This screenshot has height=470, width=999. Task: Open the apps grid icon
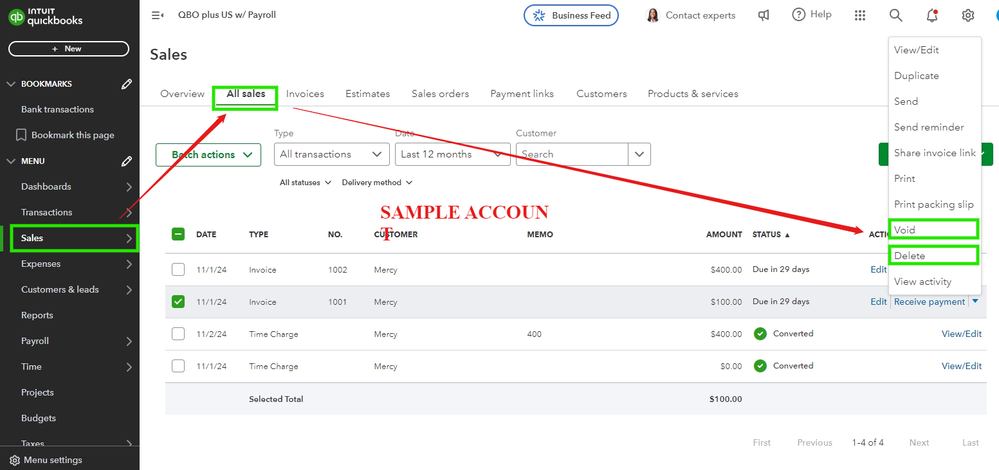pos(859,15)
